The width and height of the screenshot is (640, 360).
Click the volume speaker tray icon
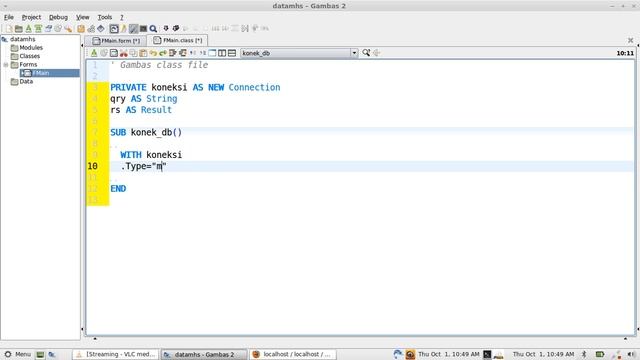click(631, 354)
